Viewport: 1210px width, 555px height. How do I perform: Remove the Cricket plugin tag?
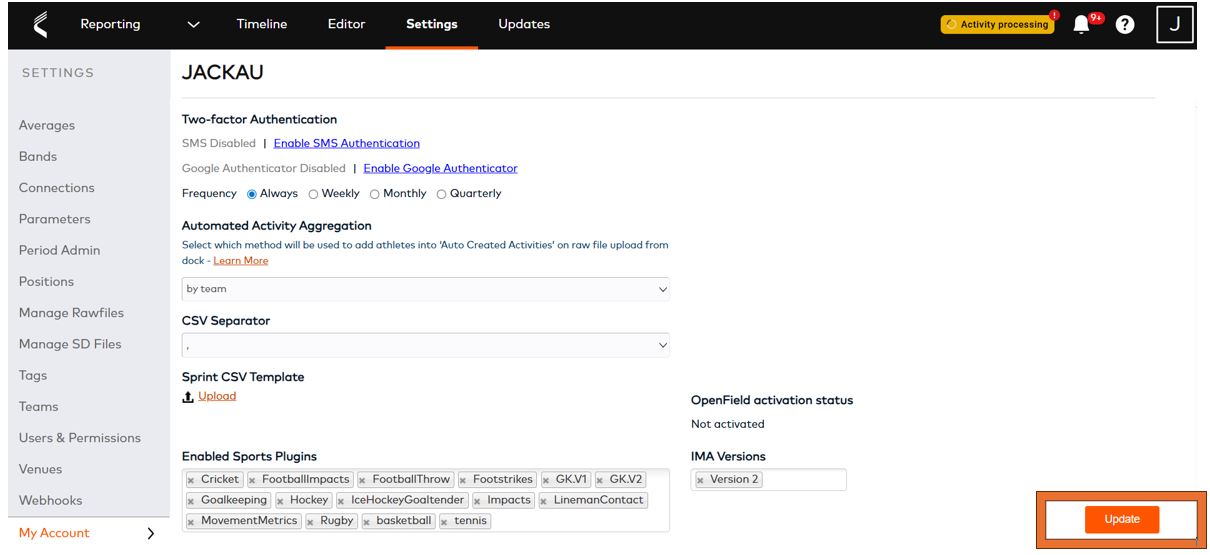pyautogui.click(x=192, y=480)
